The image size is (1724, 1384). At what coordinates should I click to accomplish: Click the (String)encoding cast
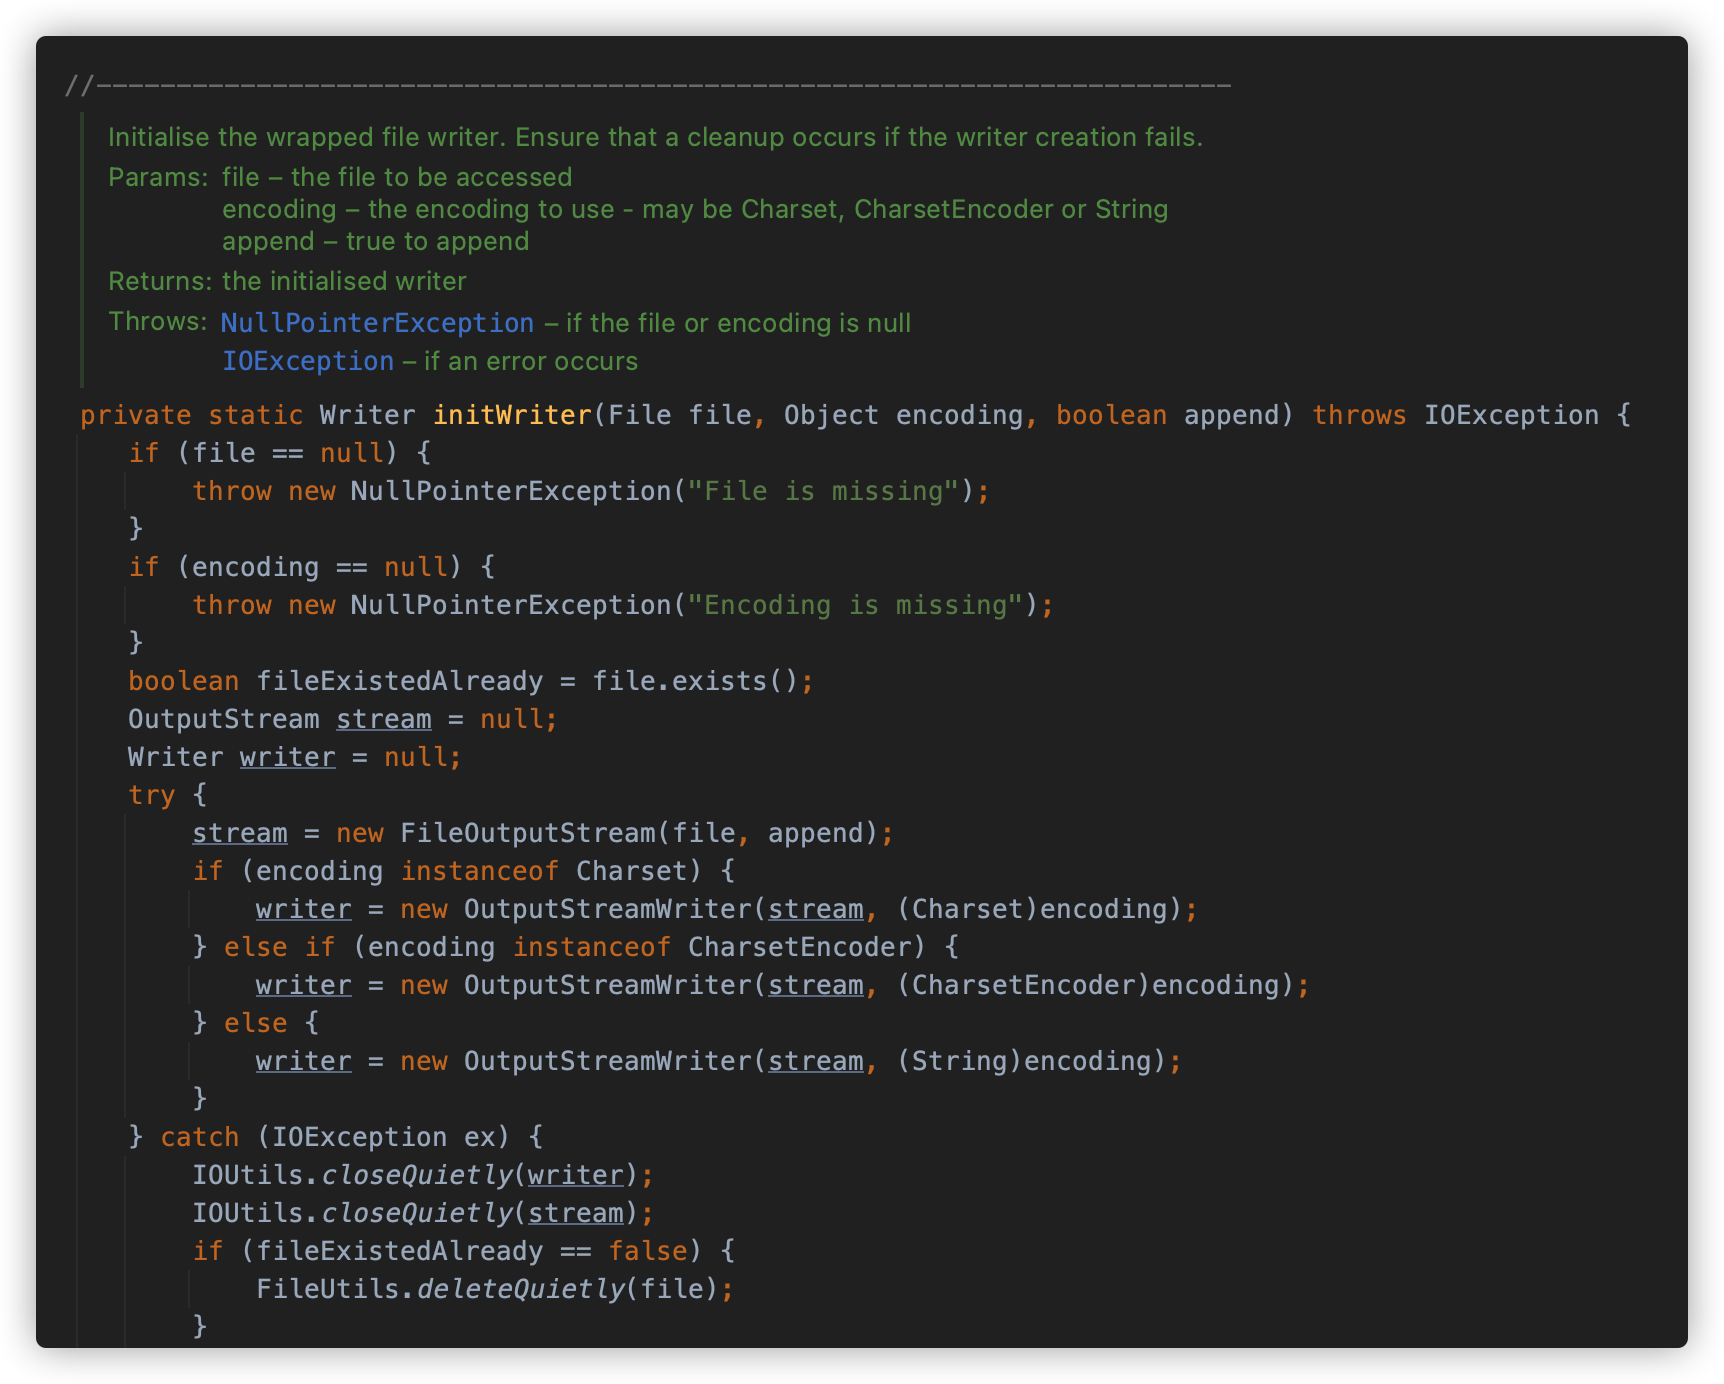(1024, 1061)
